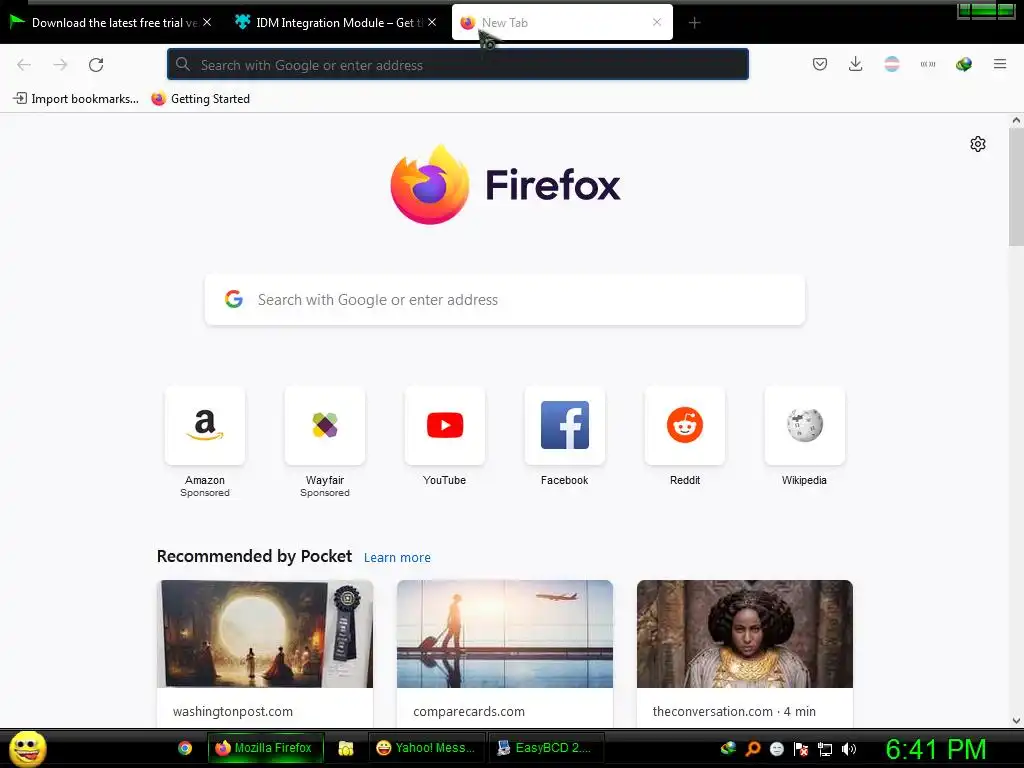The height and width of the screenshot is (768, 1024).
Task: Close the New Tab tab
Action: pos(657,22)
